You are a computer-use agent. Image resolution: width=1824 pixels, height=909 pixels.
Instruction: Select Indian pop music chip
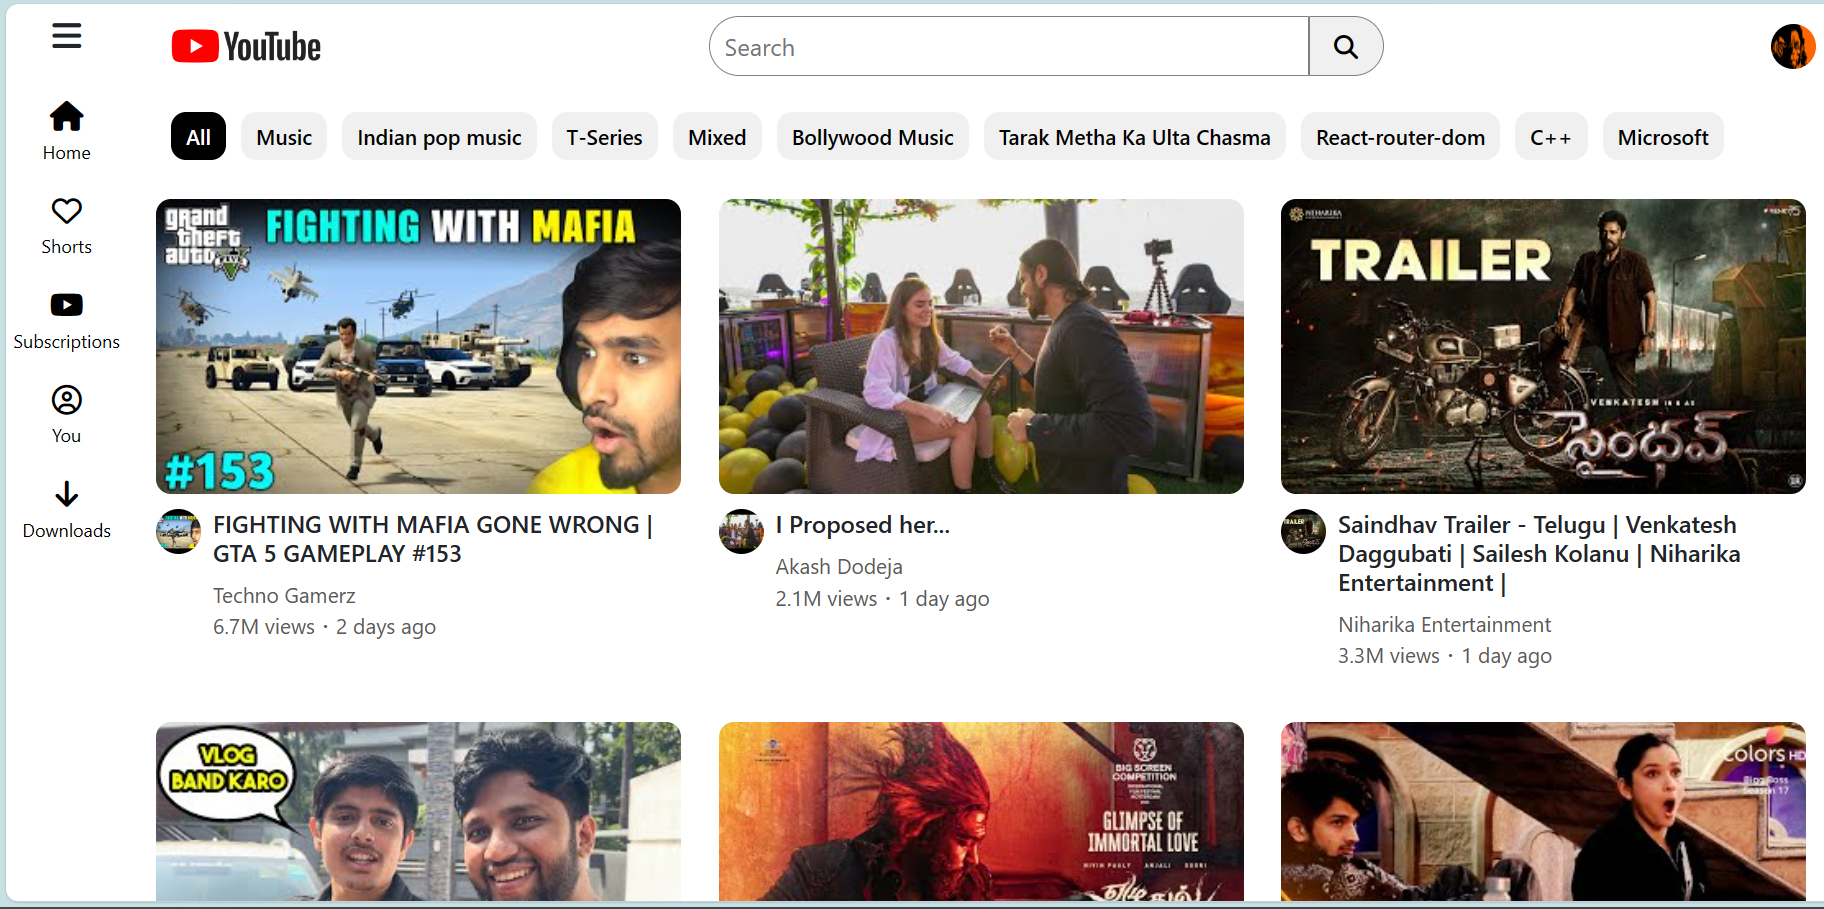439,137
